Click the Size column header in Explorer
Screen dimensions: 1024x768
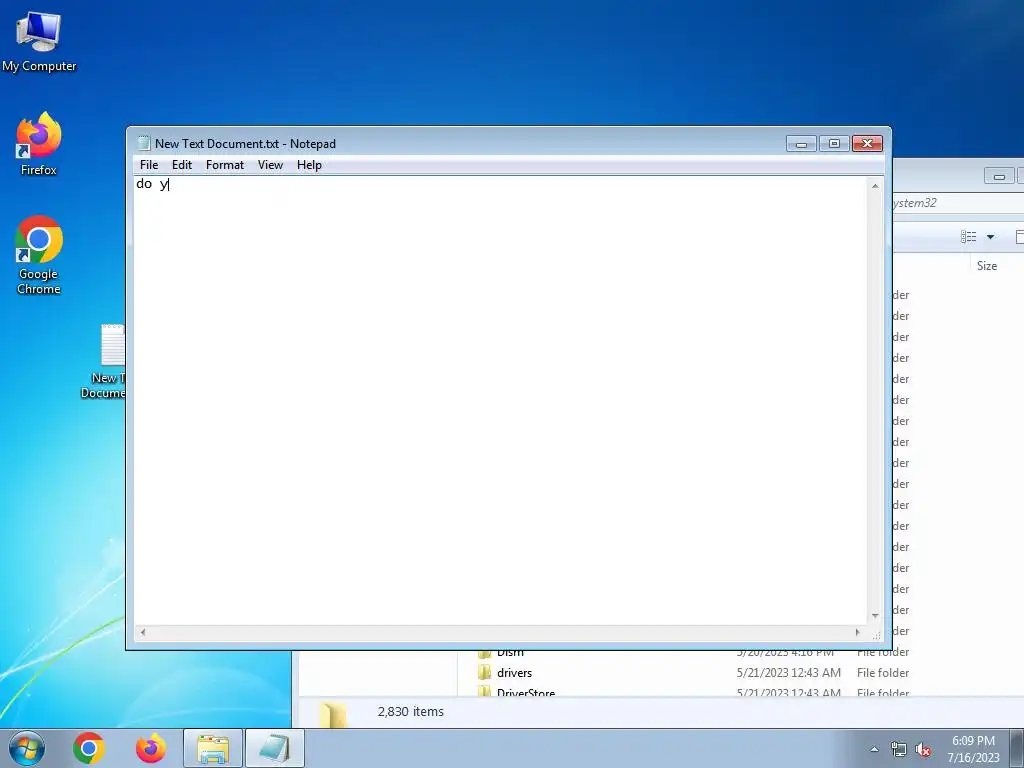(987, 266)
